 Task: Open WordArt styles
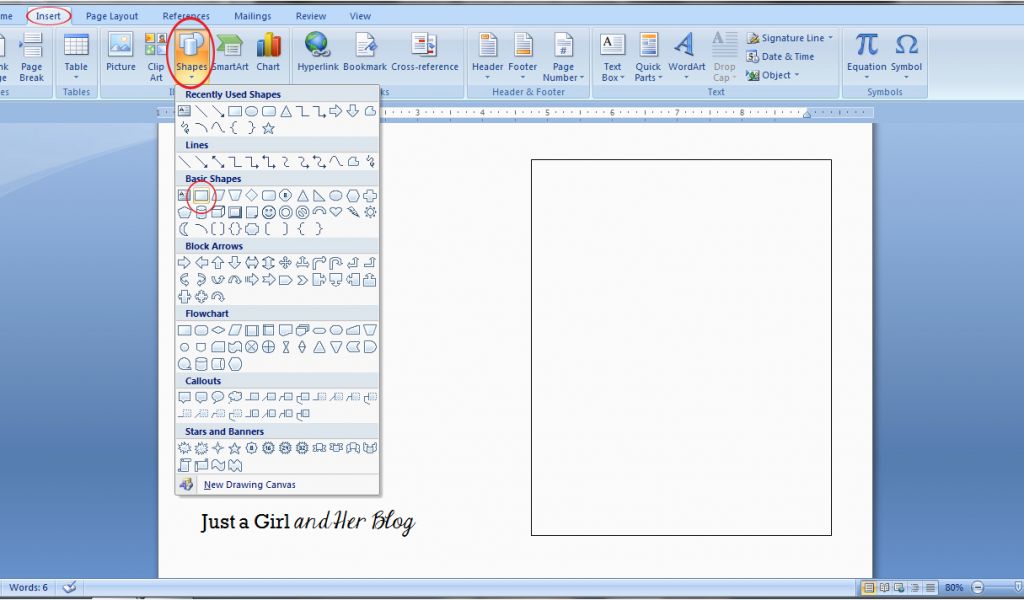point(686,55)
